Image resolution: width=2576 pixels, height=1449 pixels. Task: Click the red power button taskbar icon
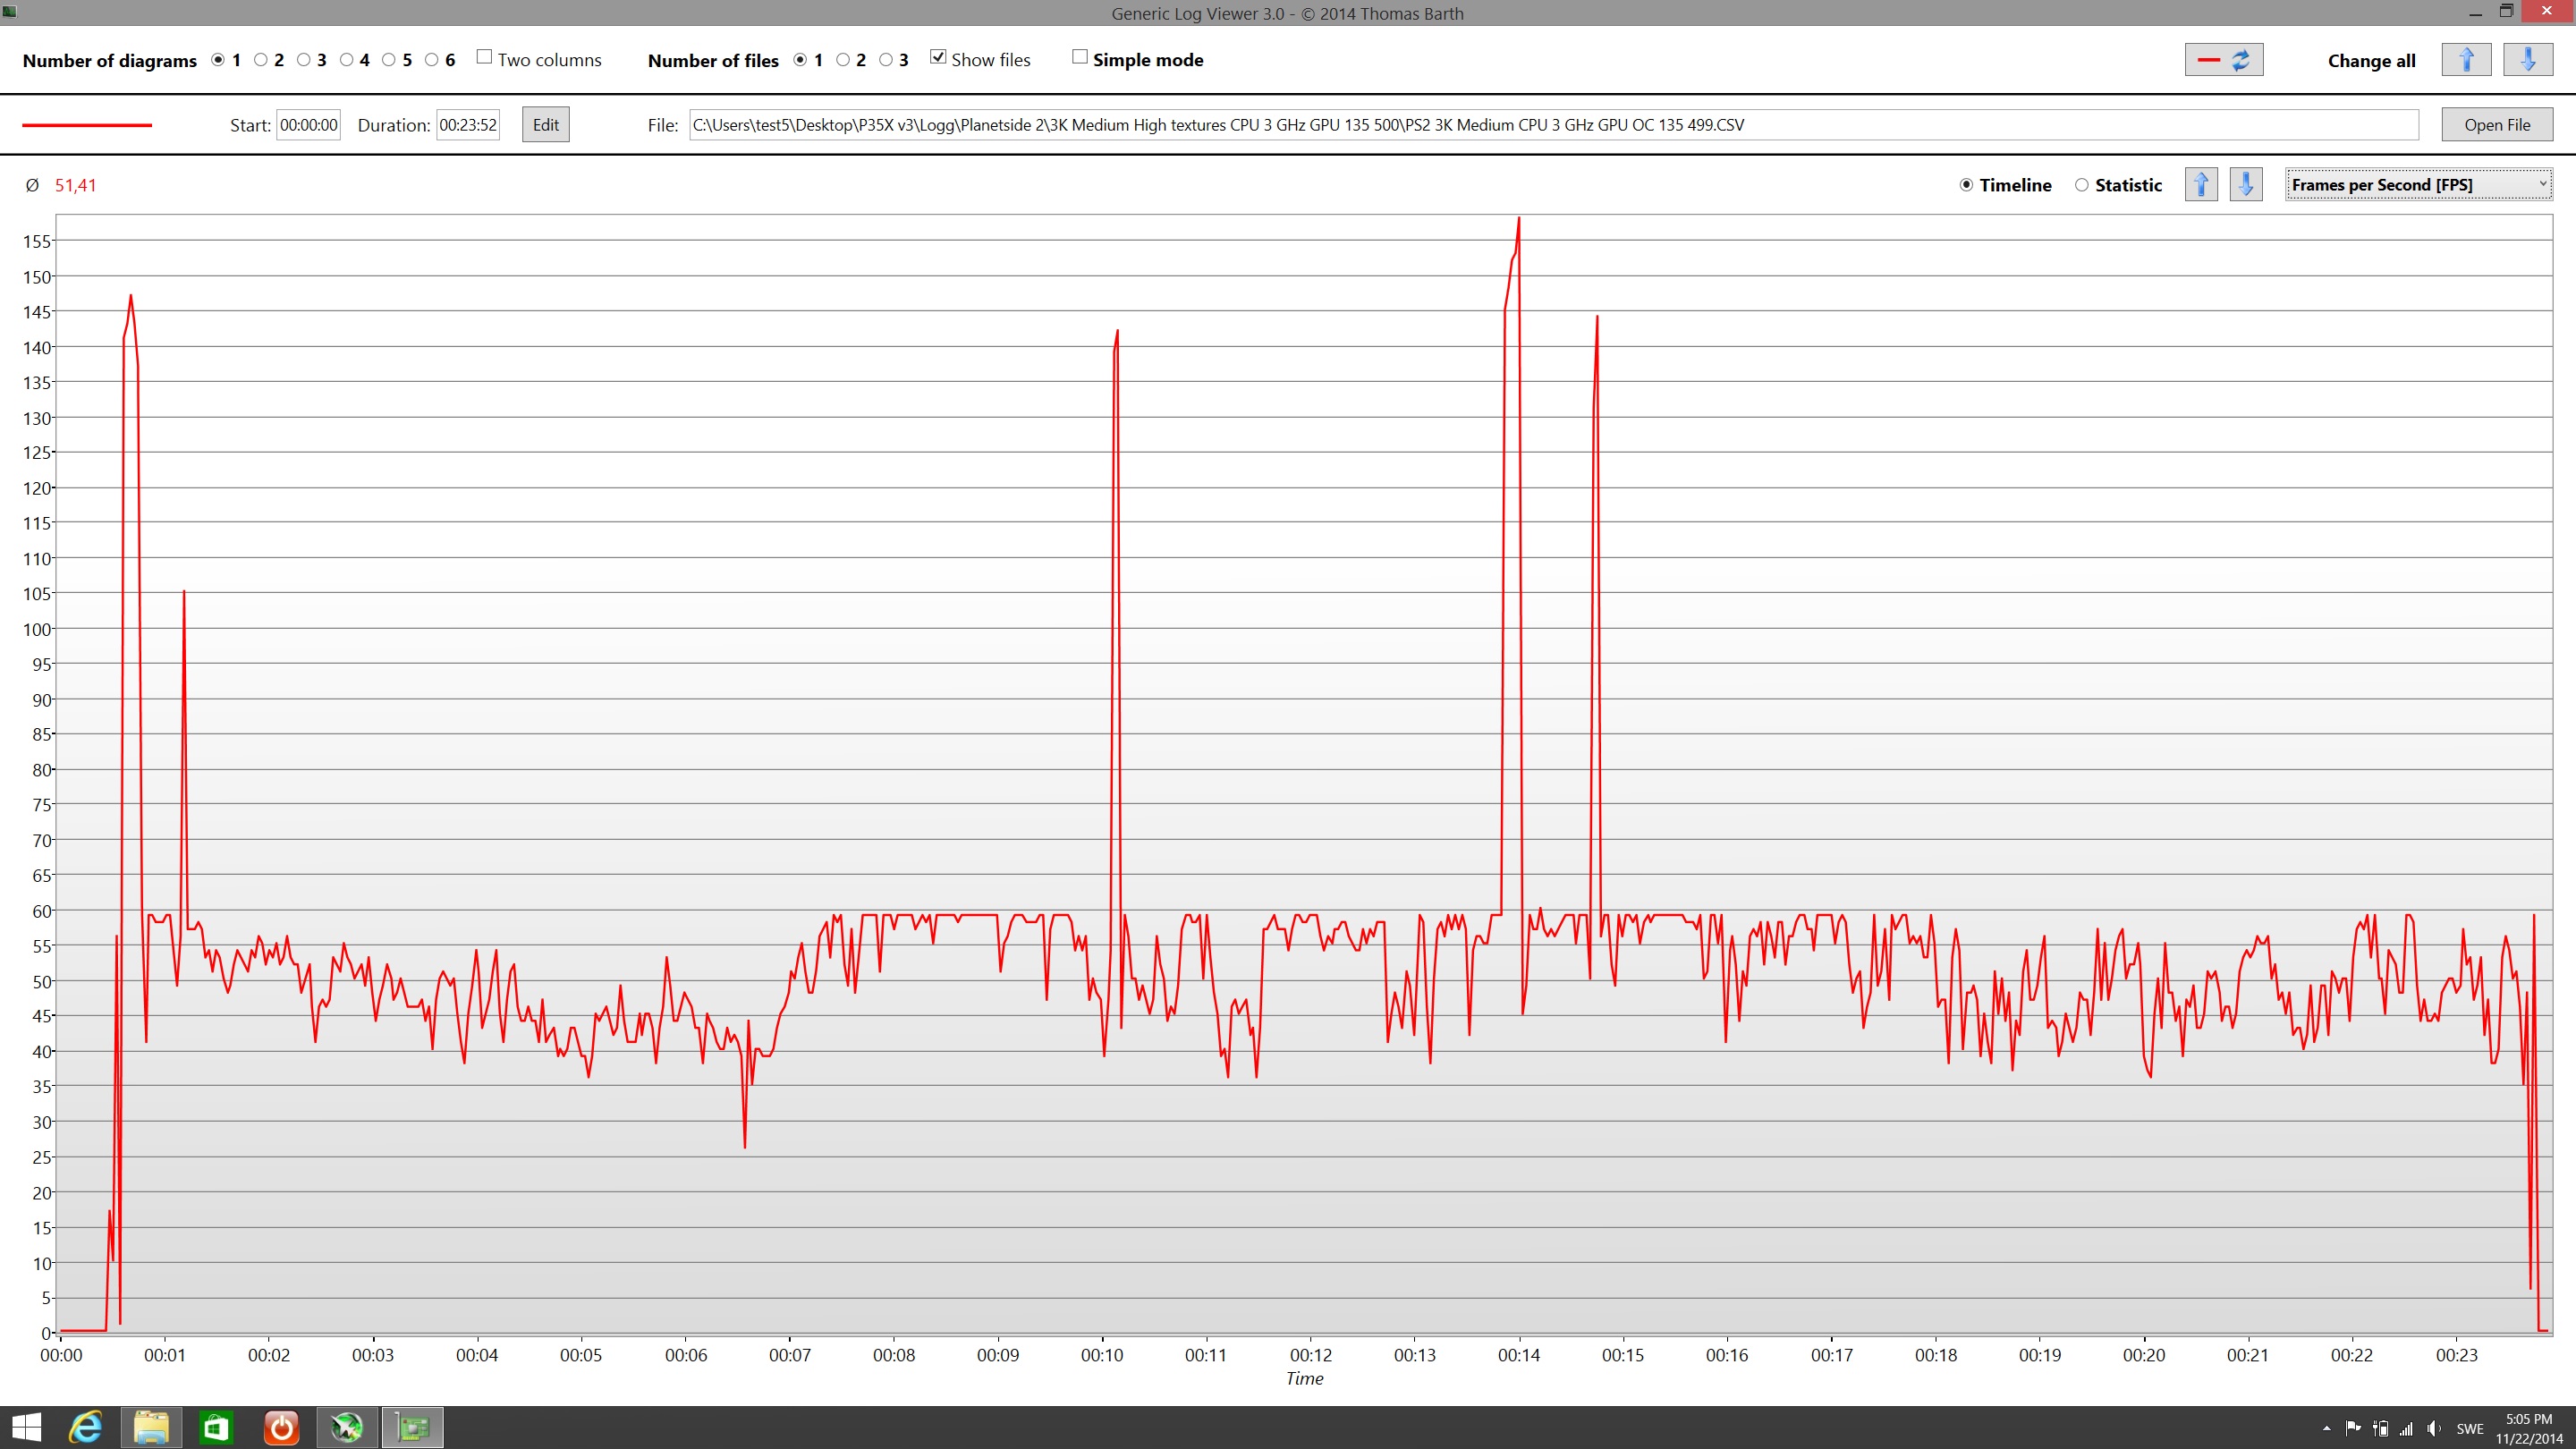(281, 1427)
